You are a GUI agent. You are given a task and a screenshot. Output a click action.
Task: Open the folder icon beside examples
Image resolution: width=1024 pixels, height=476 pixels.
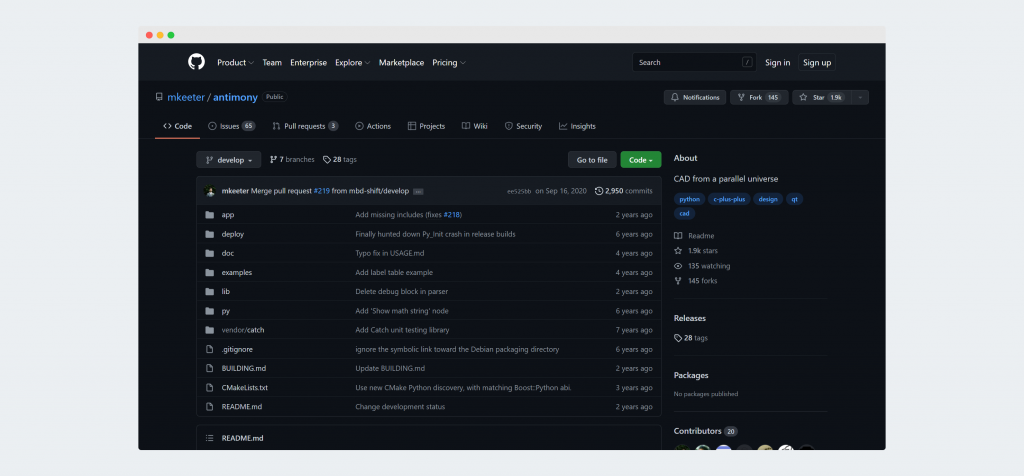(x=210, y=272)
